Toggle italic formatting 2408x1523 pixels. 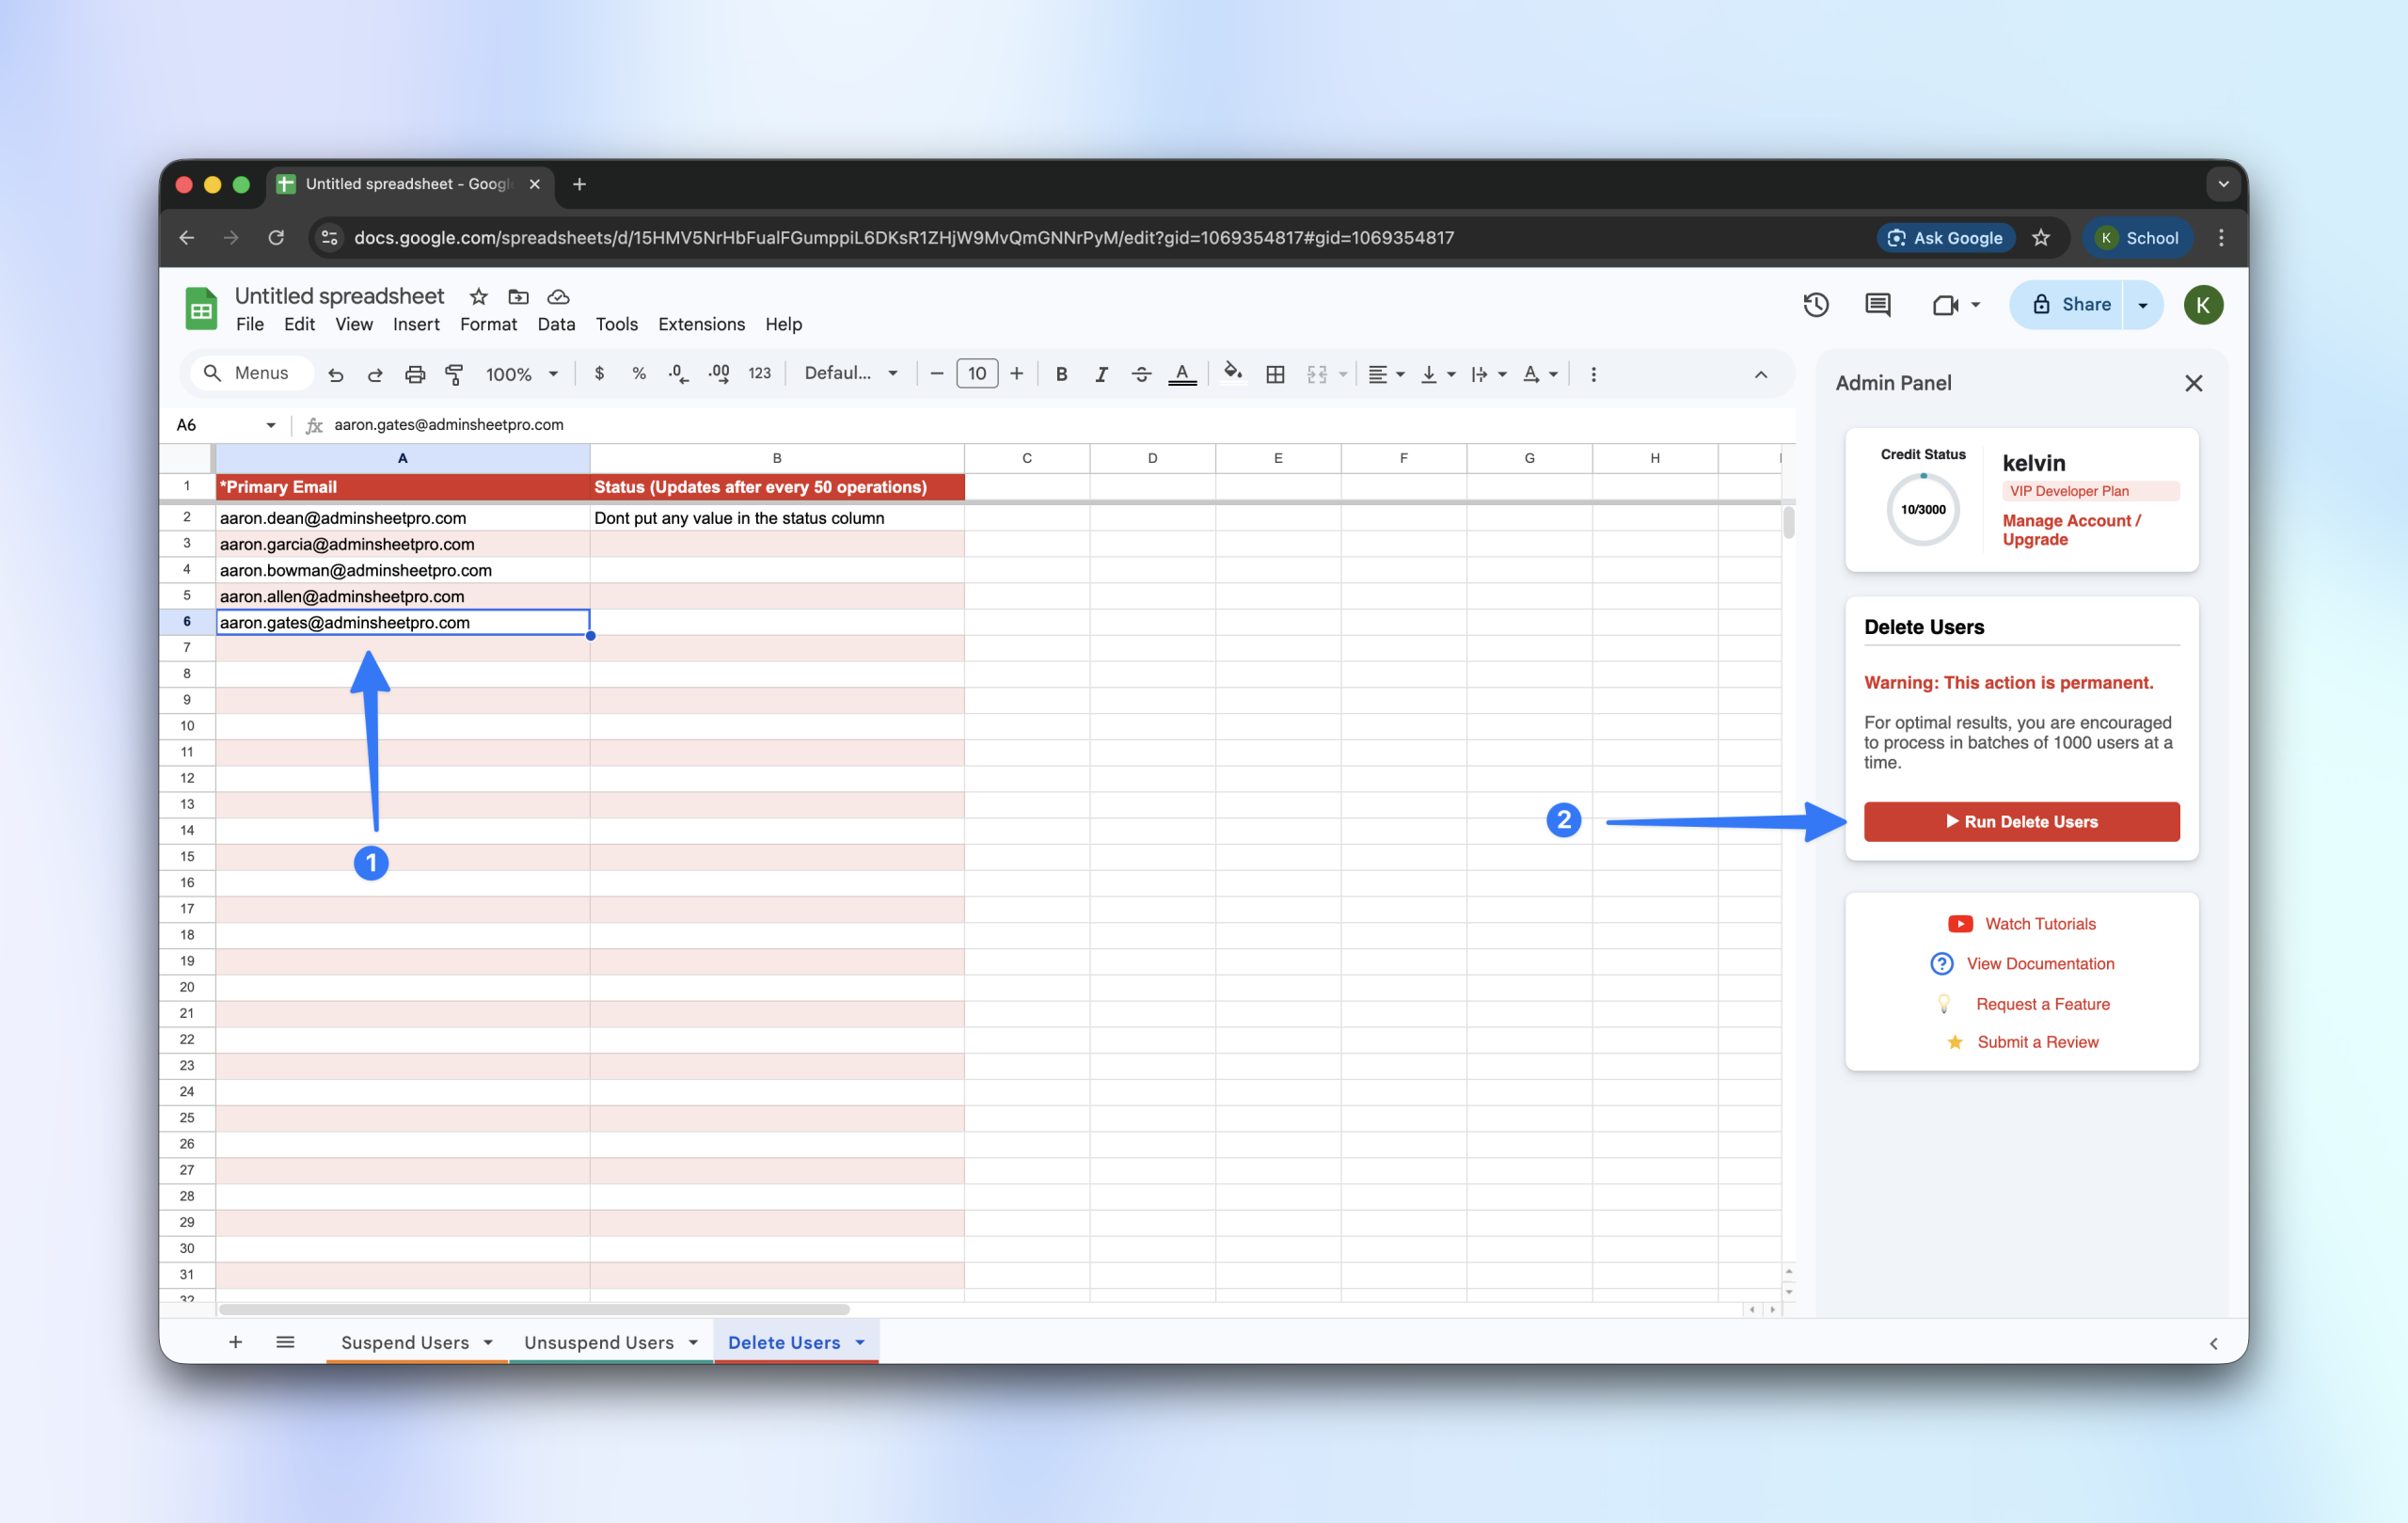[x=1101, y=374]
